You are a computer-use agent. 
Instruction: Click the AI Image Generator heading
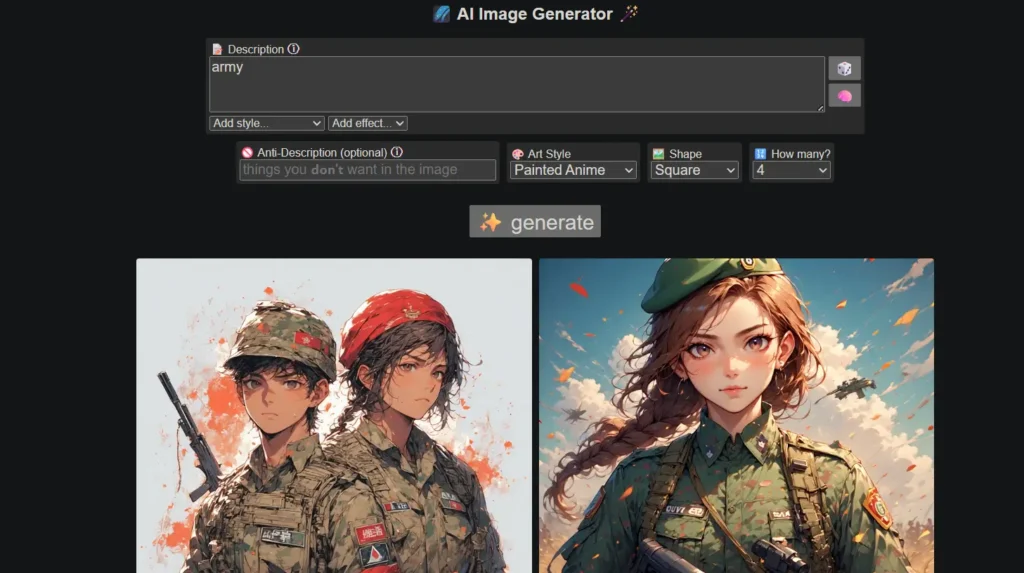coord(534,14)
